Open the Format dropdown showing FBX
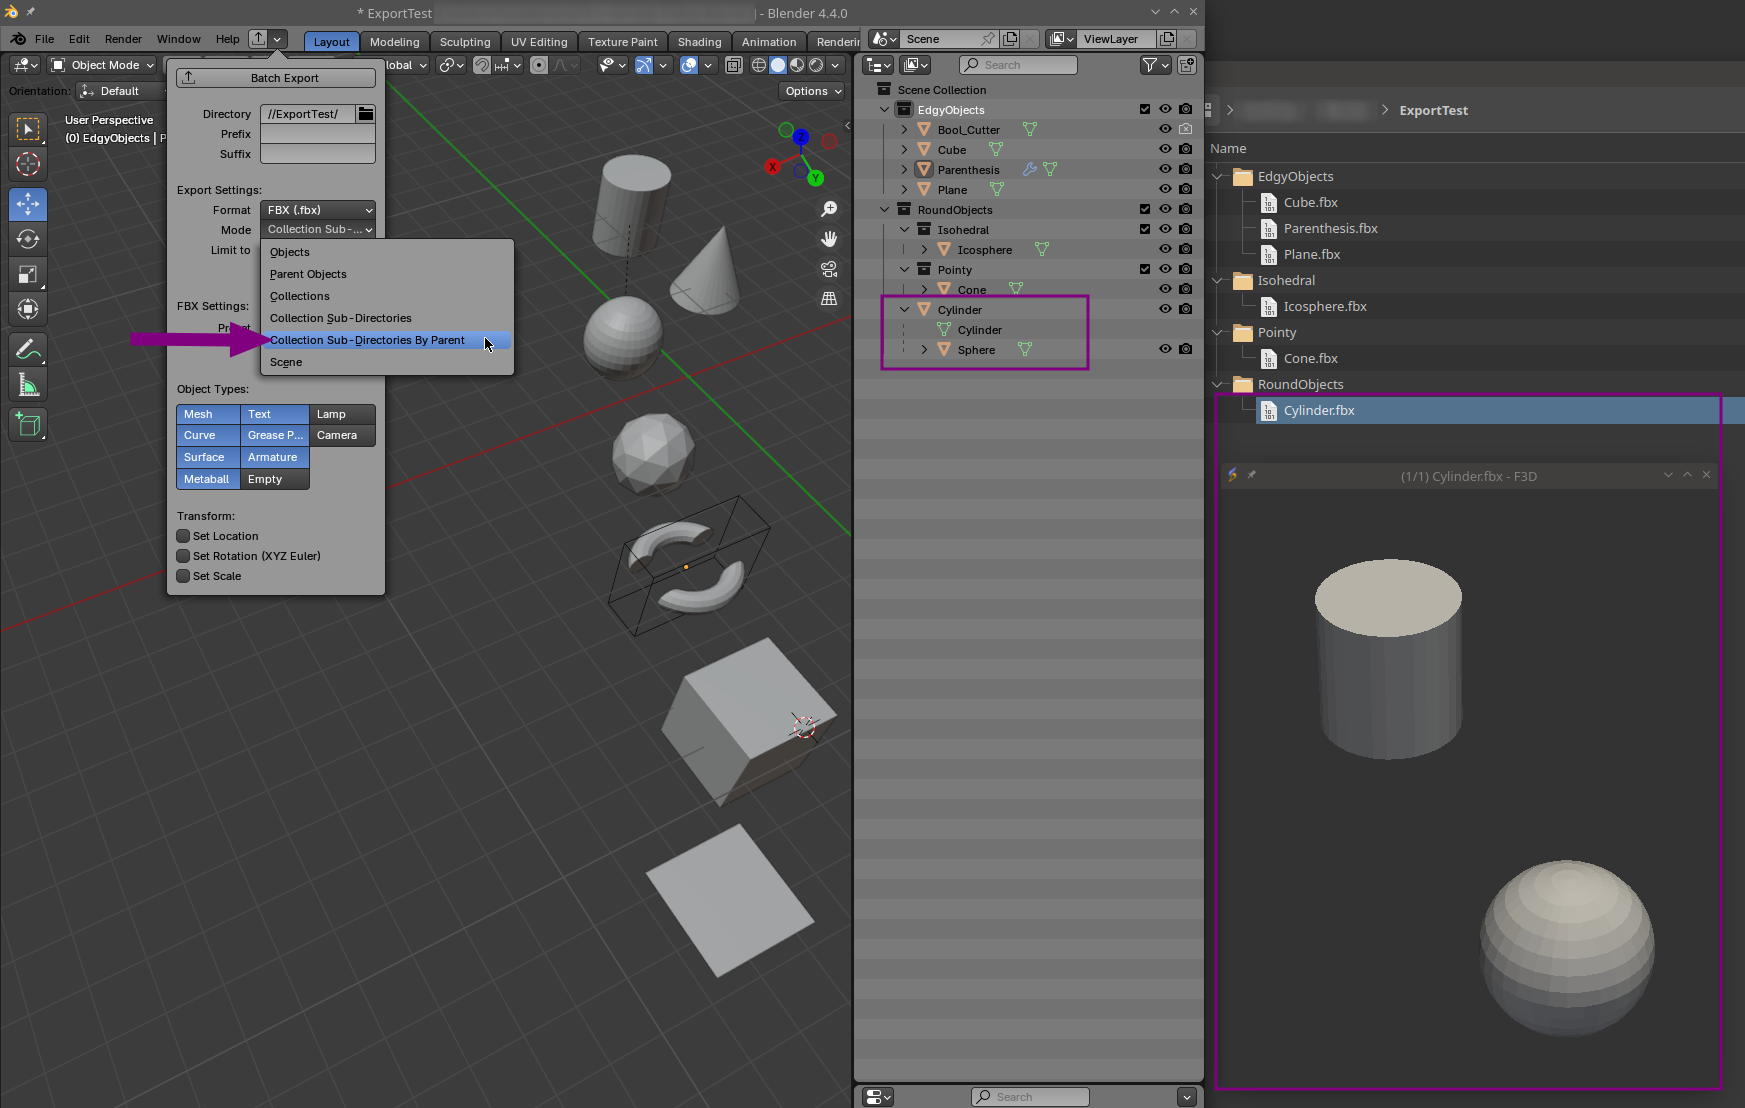 tap(318, 210)
